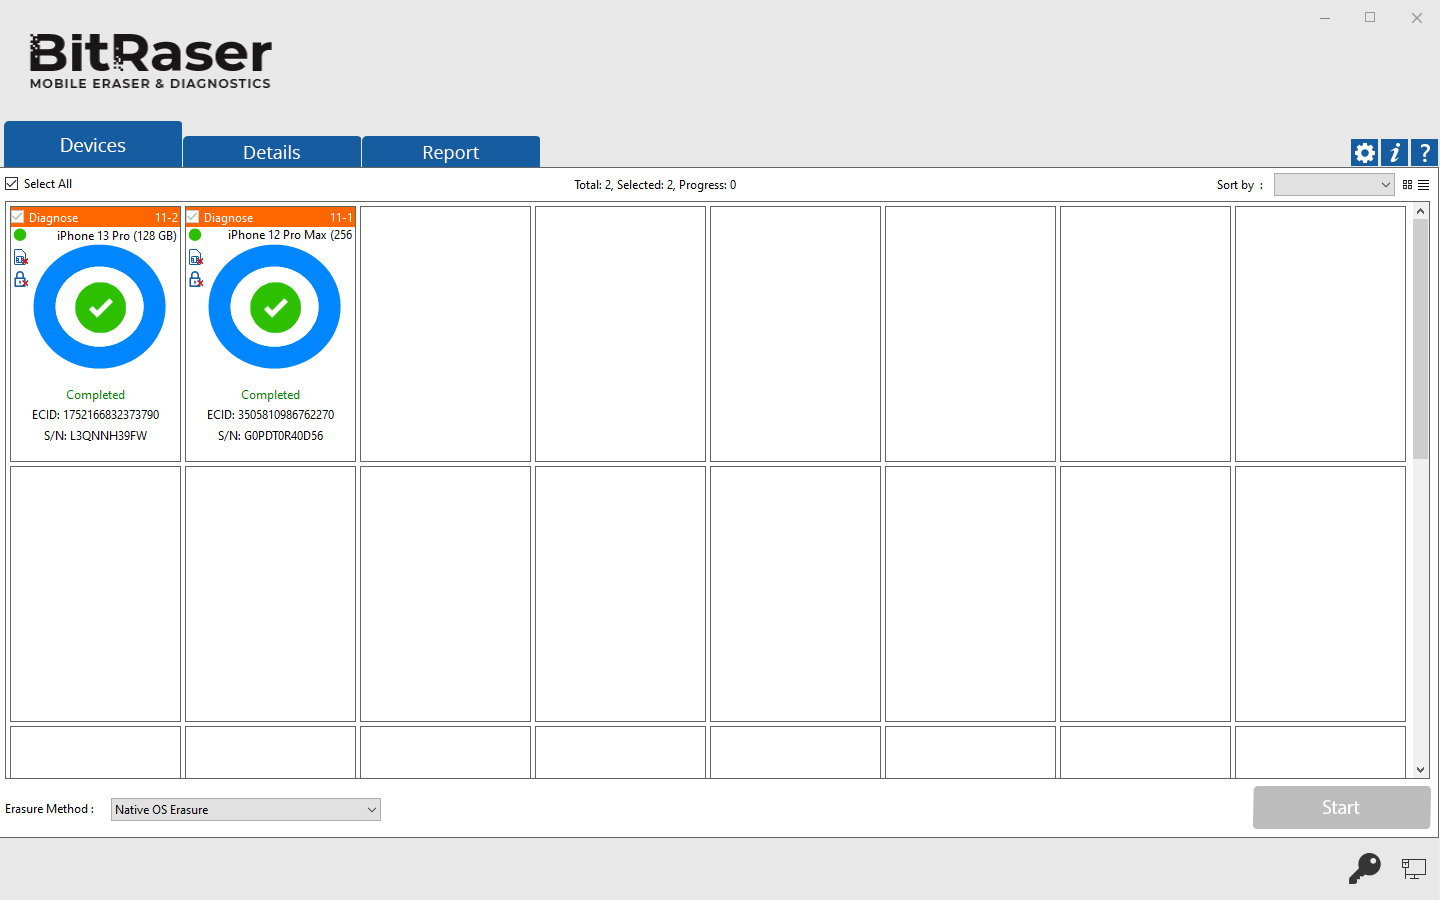
Task: Click Completed status under iPhone 12 Pro Max
Action: point(271,395)
